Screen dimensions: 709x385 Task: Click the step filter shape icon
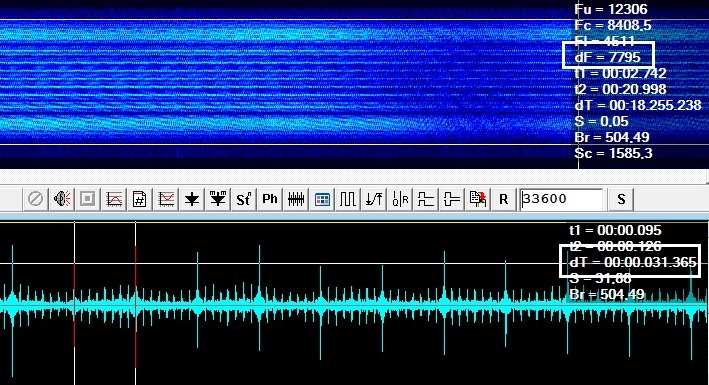tap(426, 199)
